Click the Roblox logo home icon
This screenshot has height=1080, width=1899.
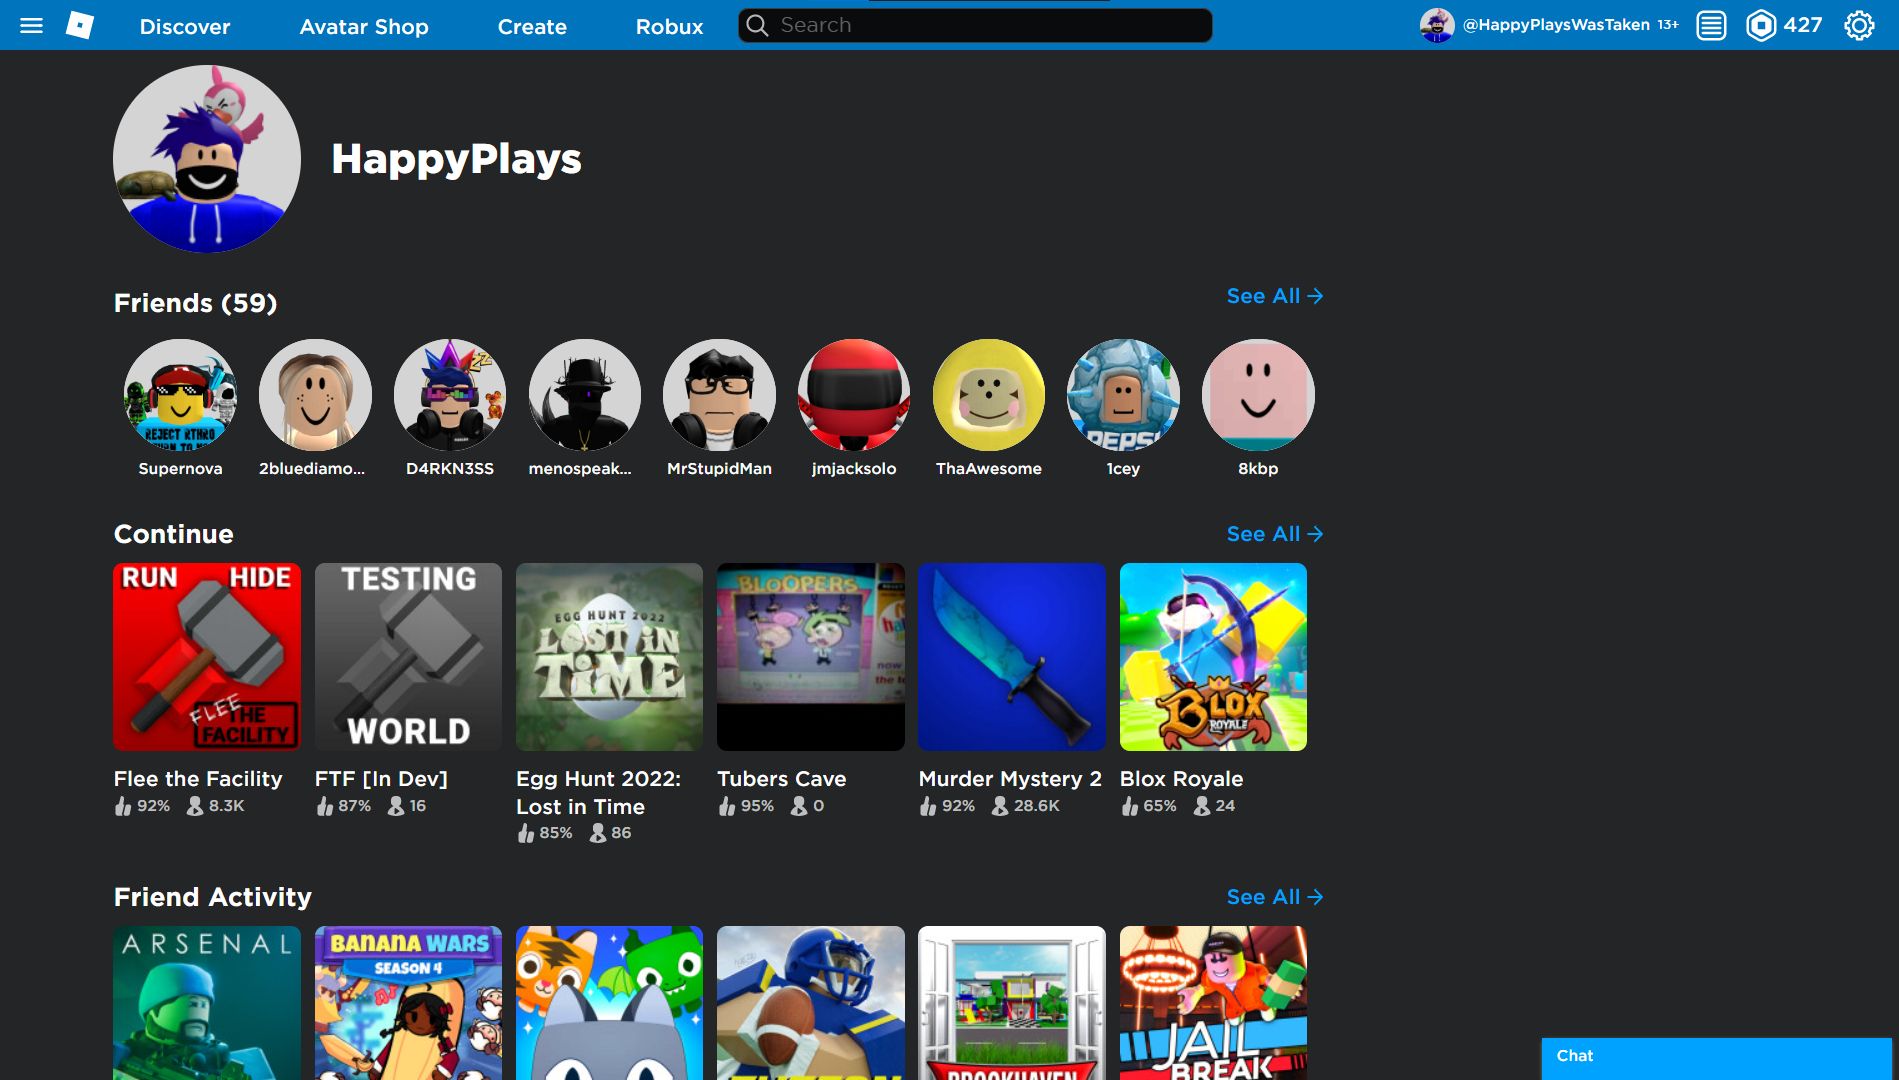point(80,25)
